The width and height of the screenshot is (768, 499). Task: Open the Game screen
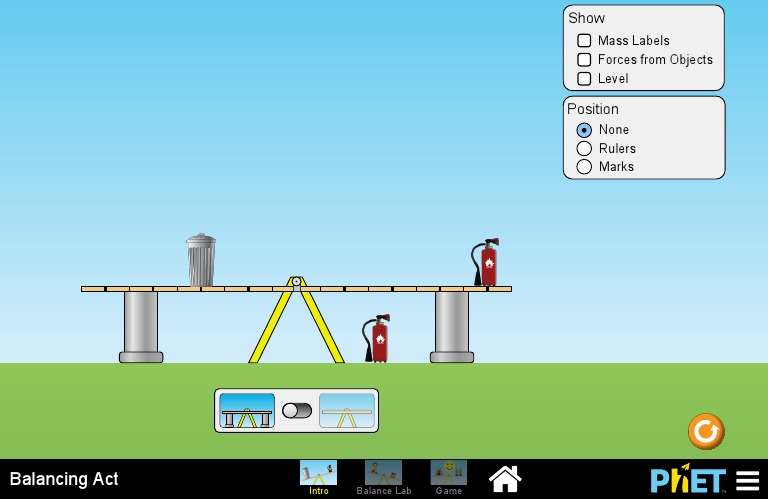[x=449, y=478]
